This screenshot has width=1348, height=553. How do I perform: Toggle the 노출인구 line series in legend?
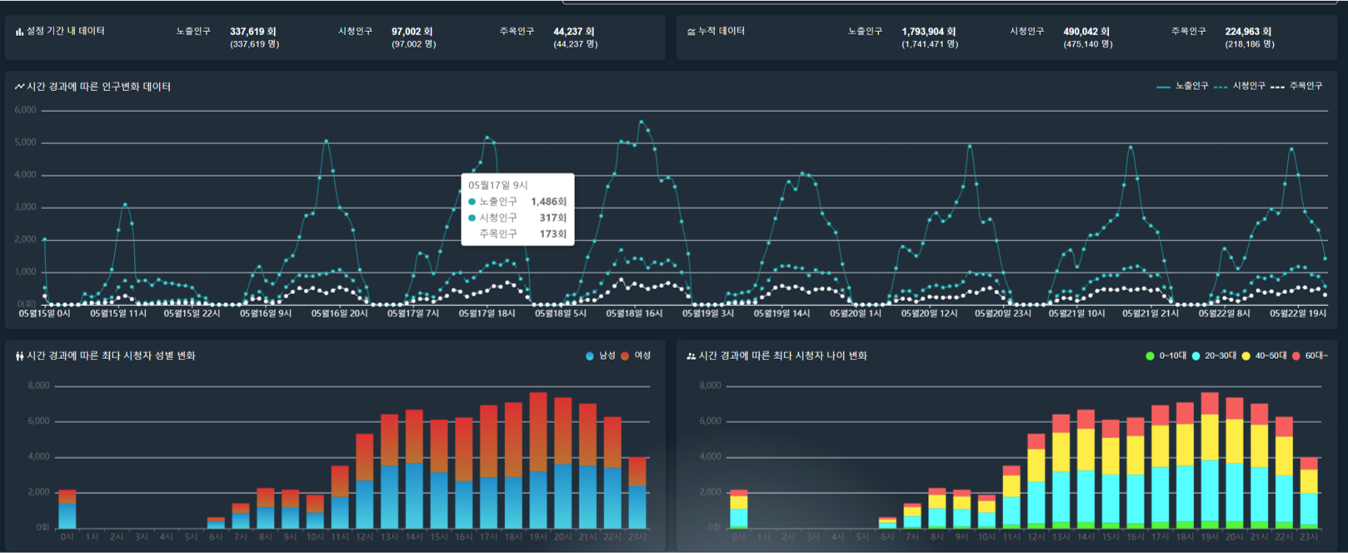point(1181,86)
